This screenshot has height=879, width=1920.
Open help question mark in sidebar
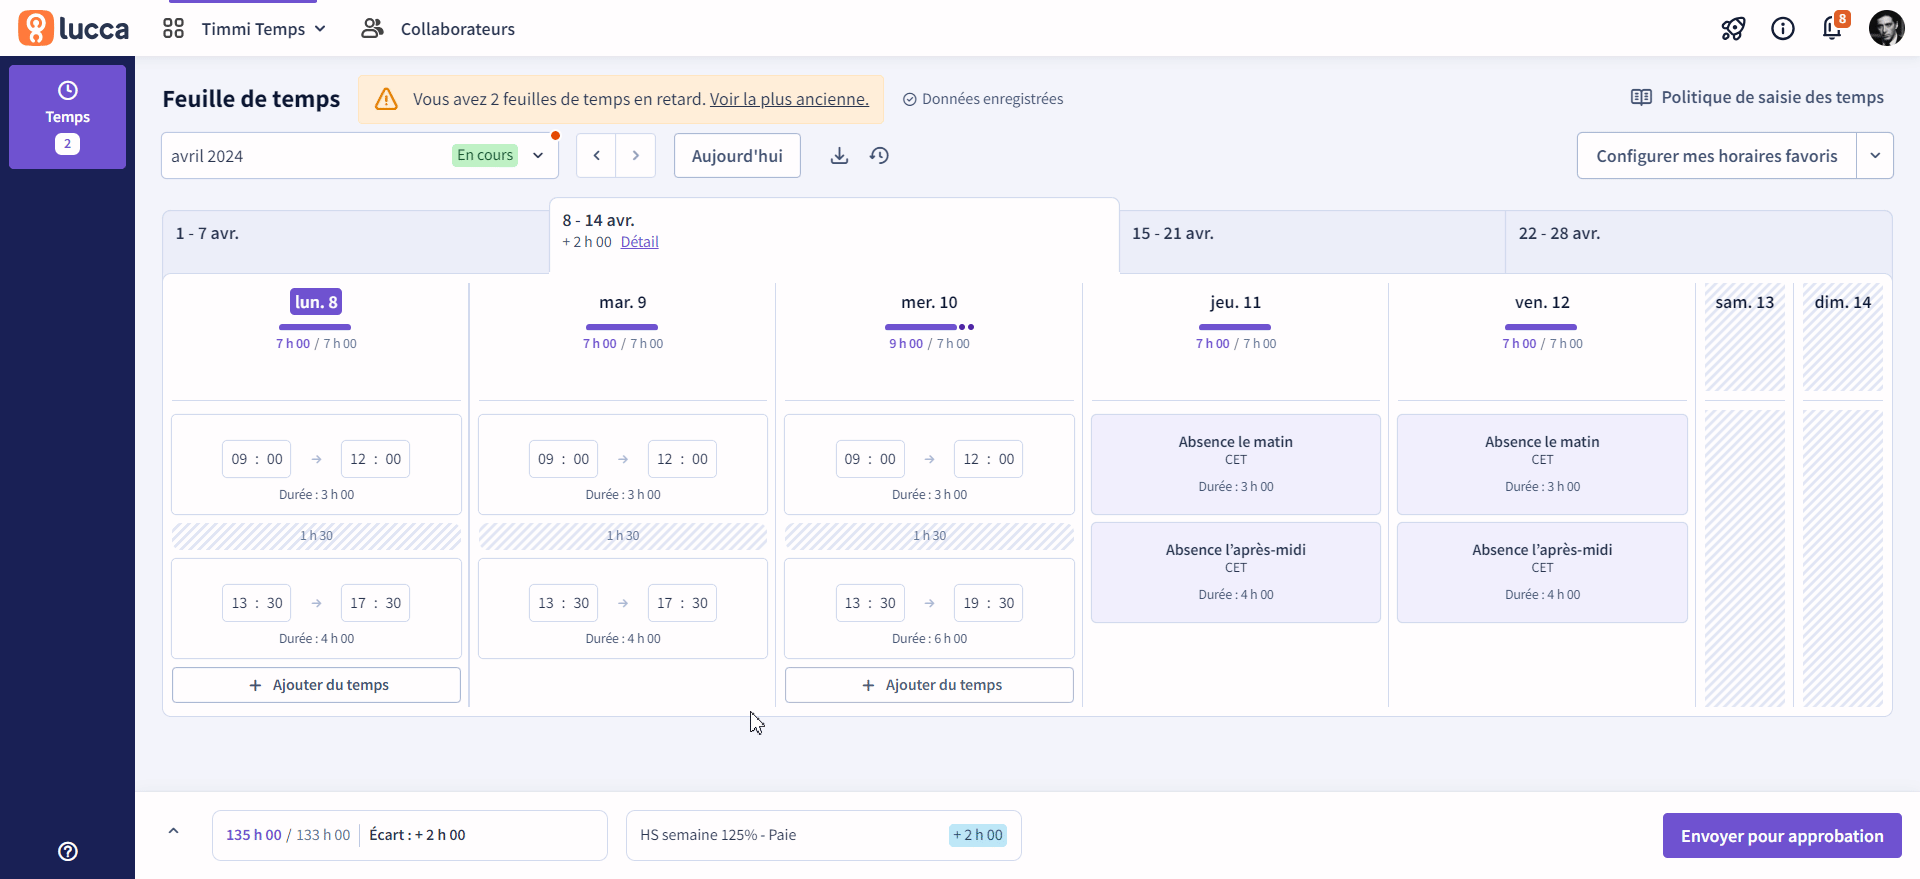point(68,851)
